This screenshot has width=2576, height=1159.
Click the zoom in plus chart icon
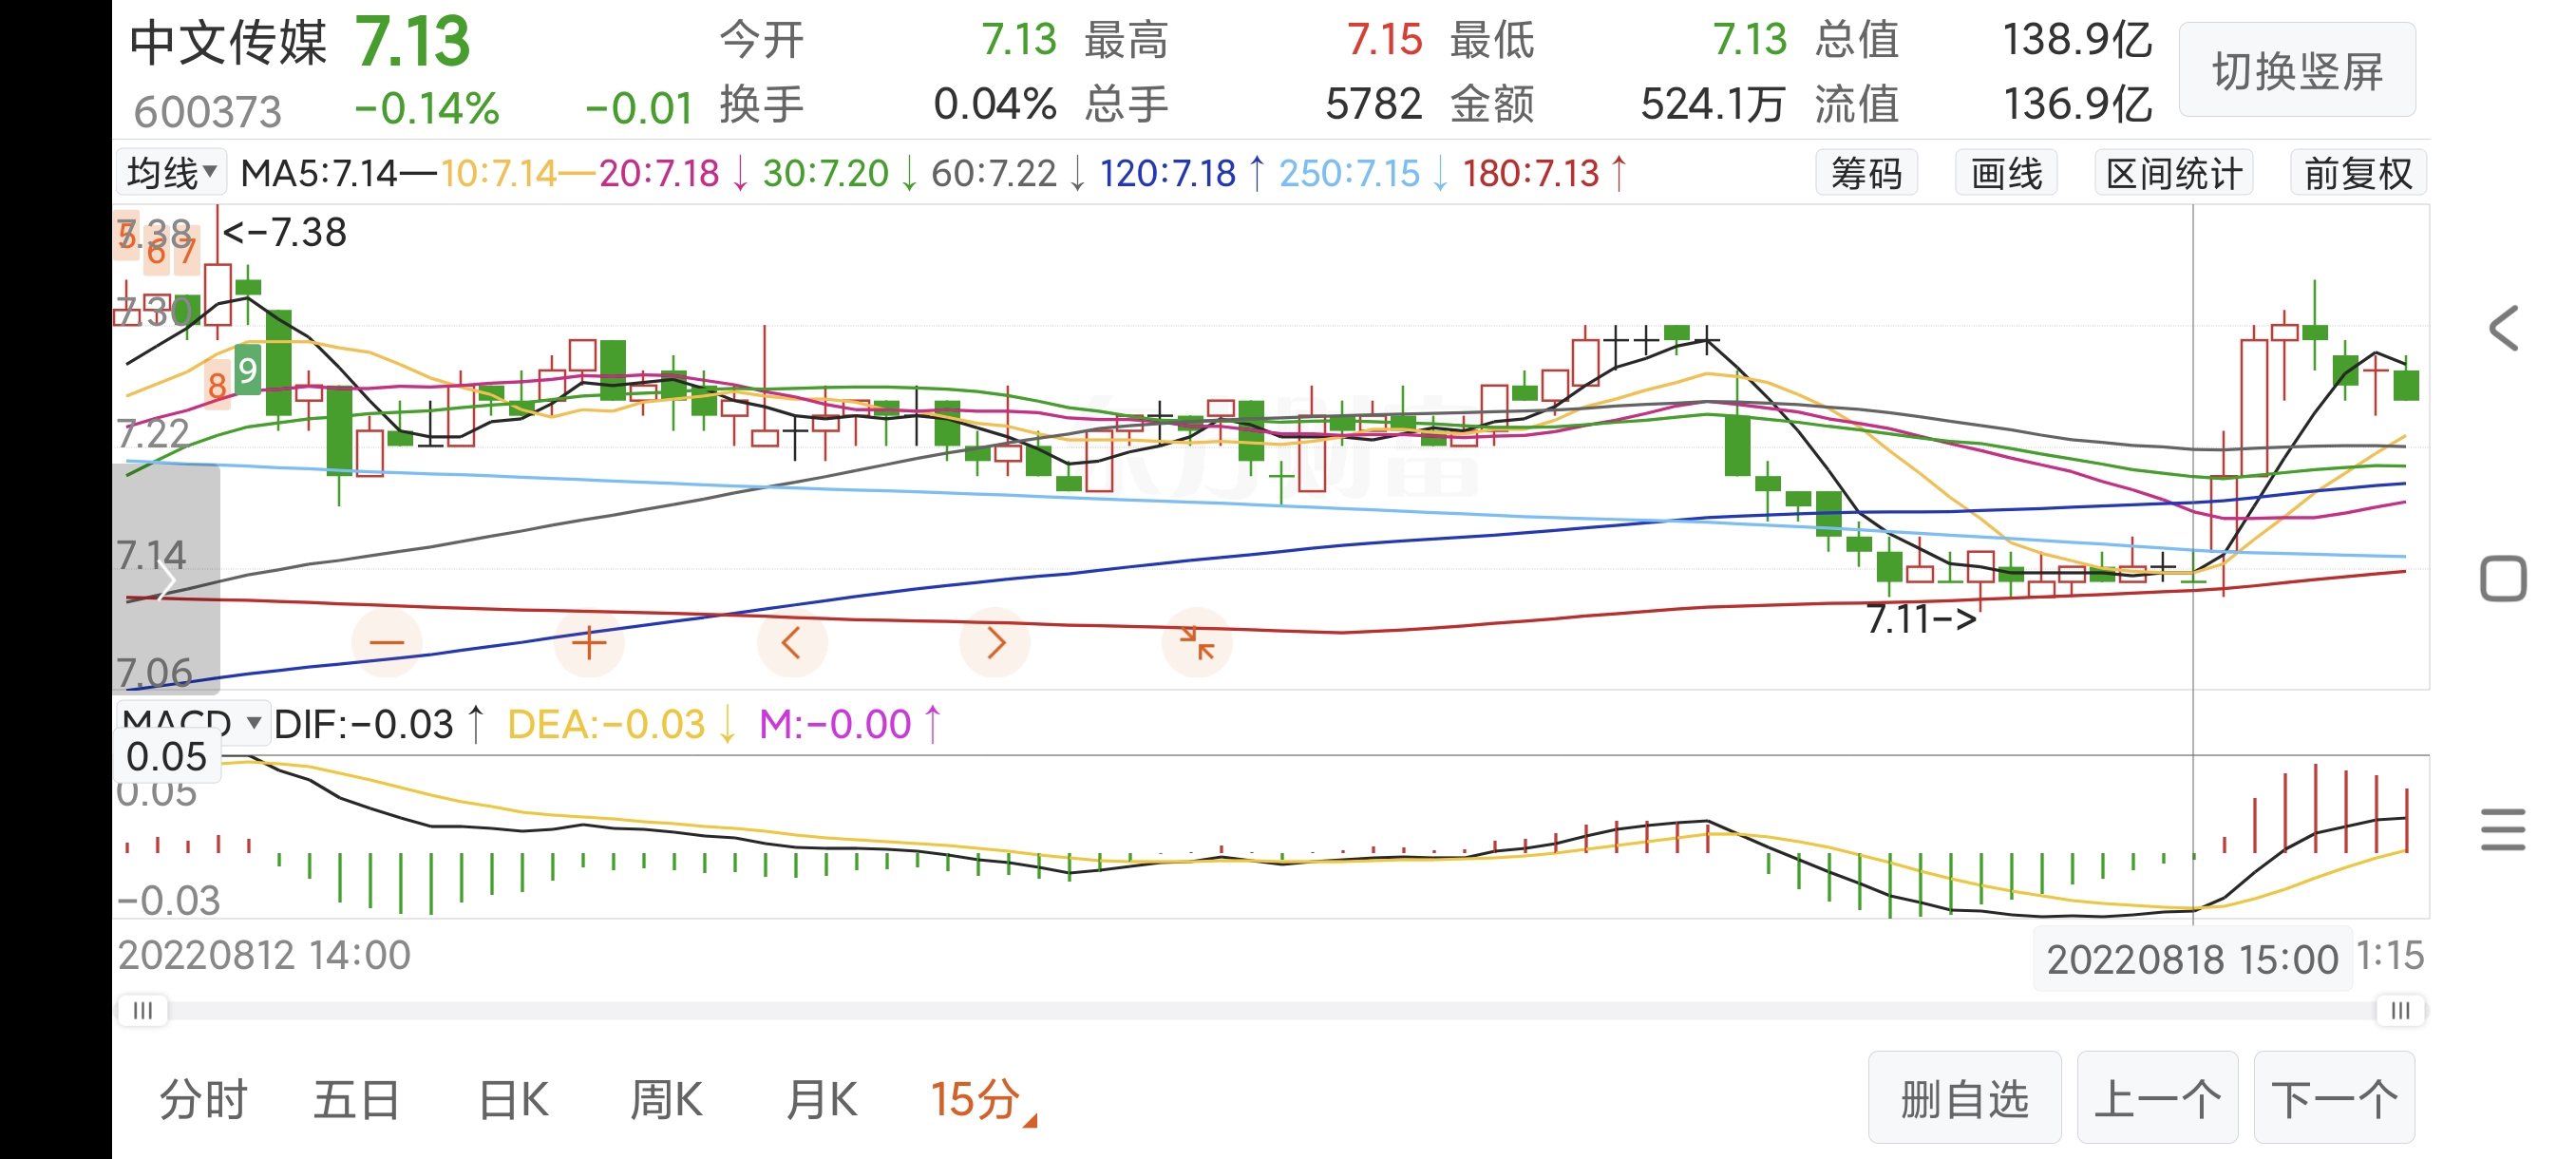(589, 643)
